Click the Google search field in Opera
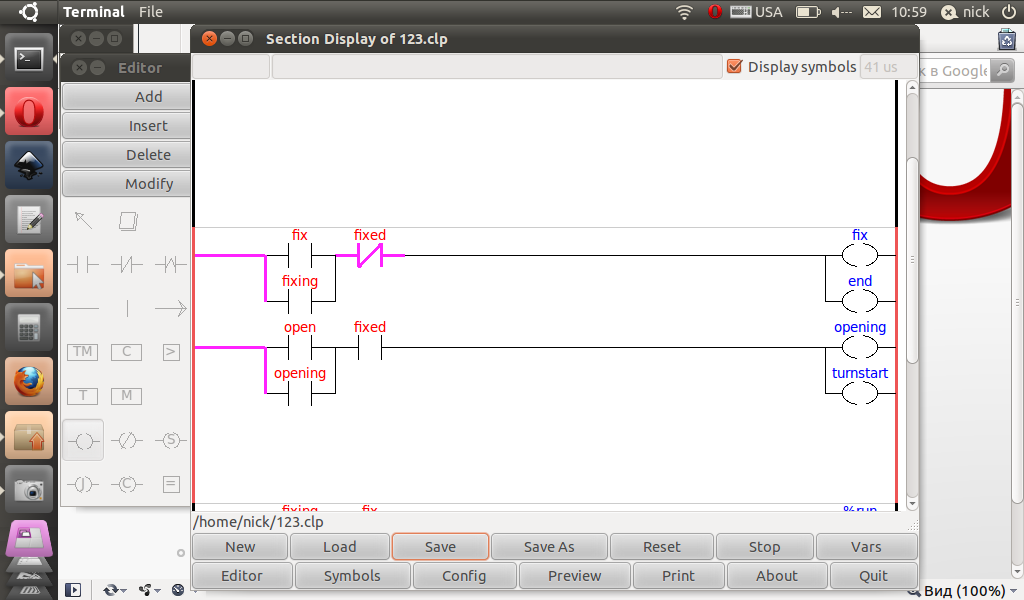This screenshot has width=1024, height=600. click(955, 71)
